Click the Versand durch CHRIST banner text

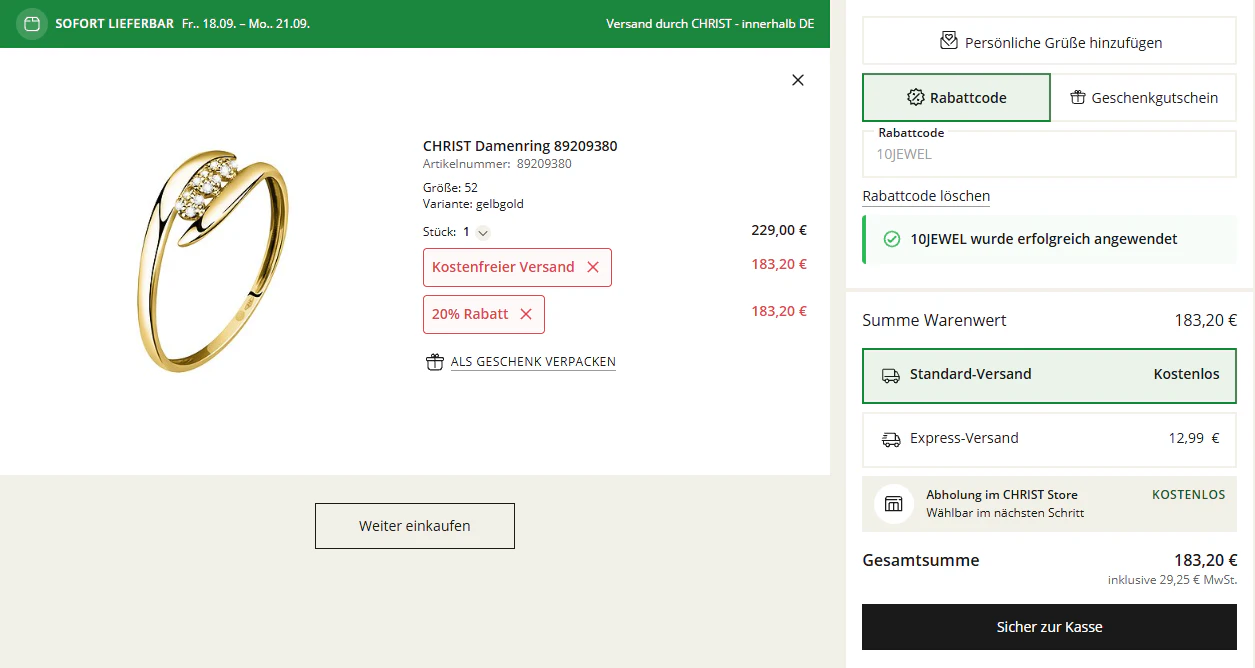click(710, 24)
